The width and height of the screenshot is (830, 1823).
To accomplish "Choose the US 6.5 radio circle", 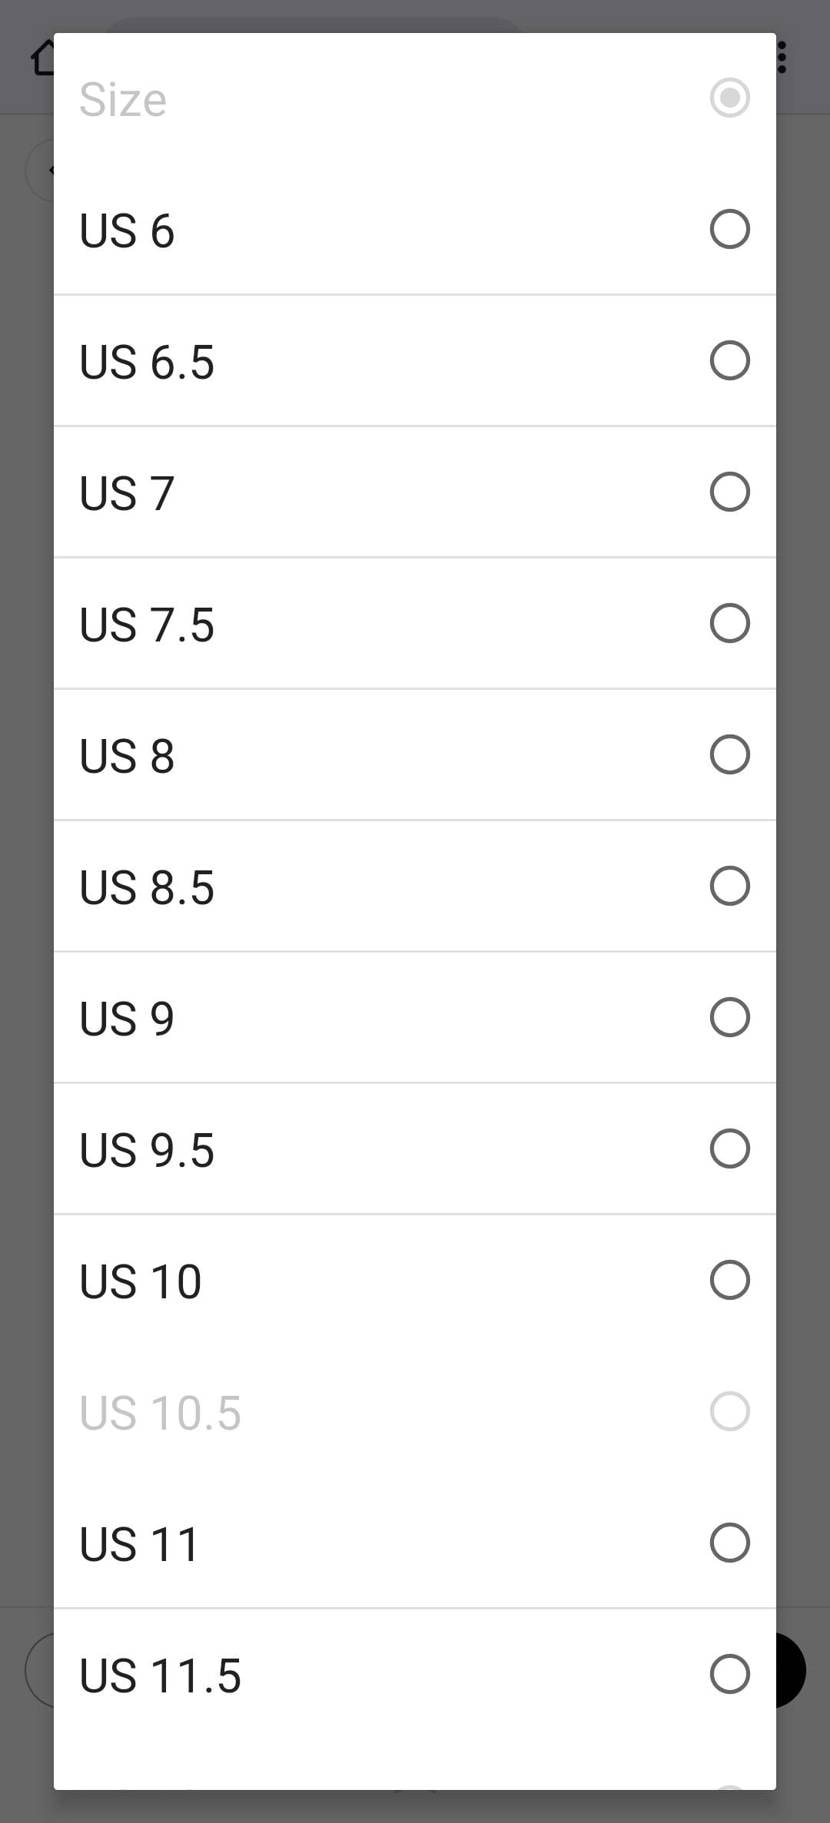I will click(x=729, y=360).
